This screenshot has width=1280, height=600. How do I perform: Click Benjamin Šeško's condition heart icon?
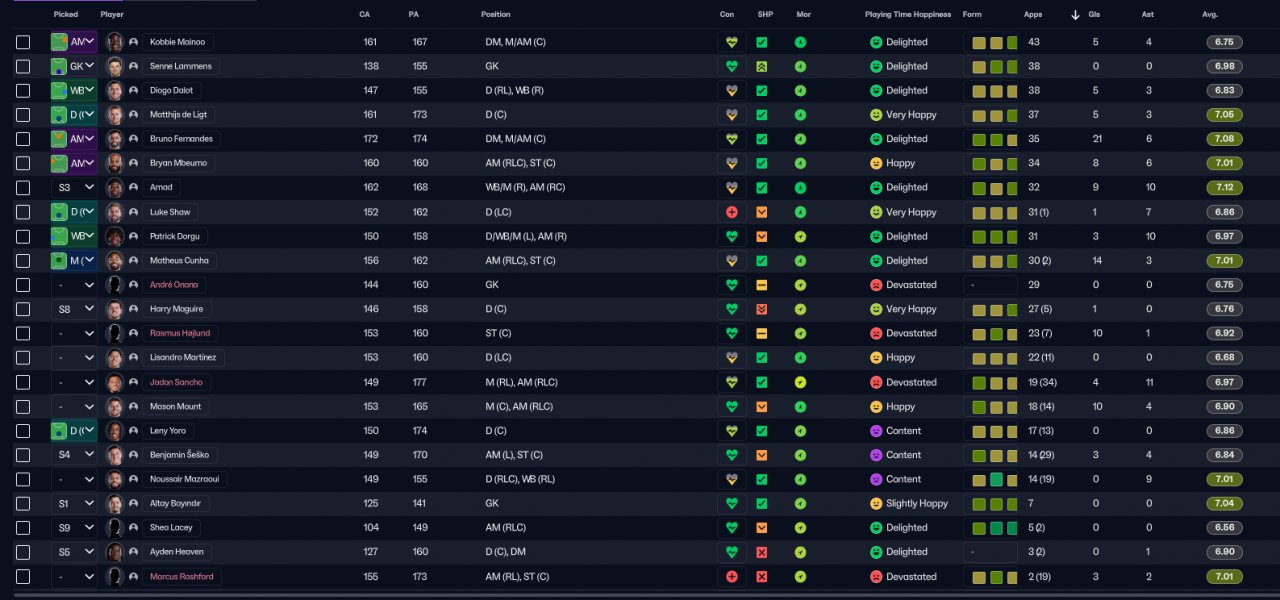tap(732, 454)
